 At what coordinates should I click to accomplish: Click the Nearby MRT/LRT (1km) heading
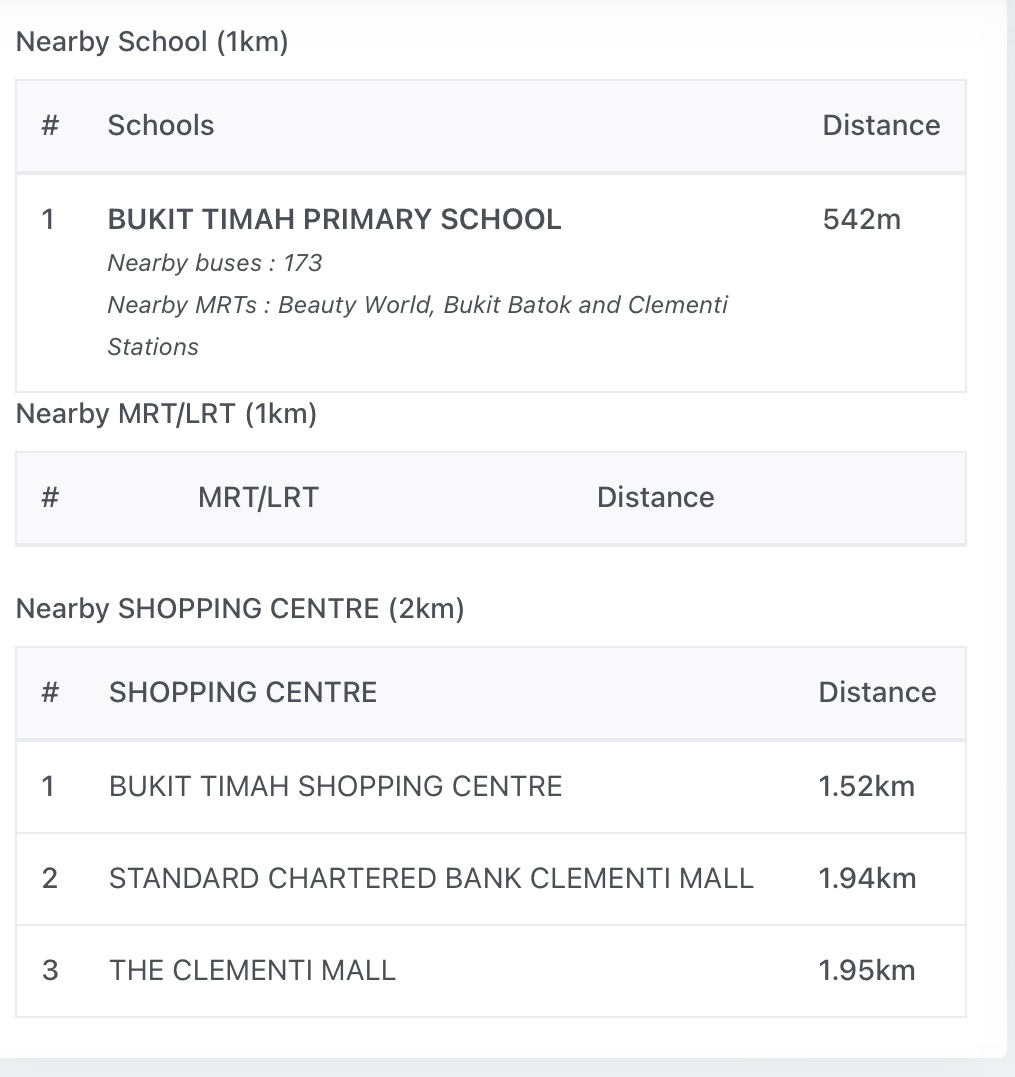(166, 414)
